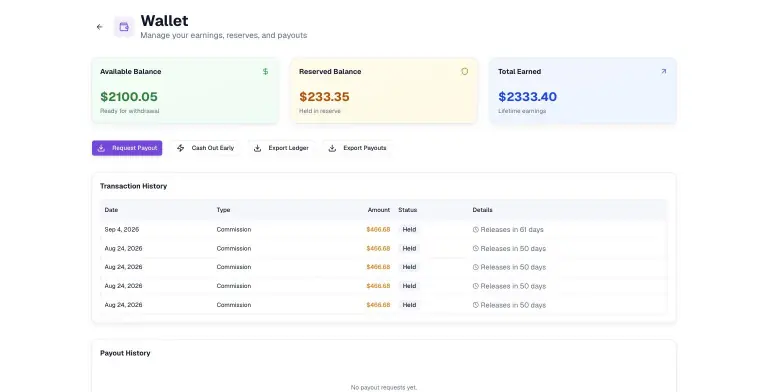Click 'Ready for withdrawal' caption
This screenshot has height=392, width=768.
tap(130, 111)
